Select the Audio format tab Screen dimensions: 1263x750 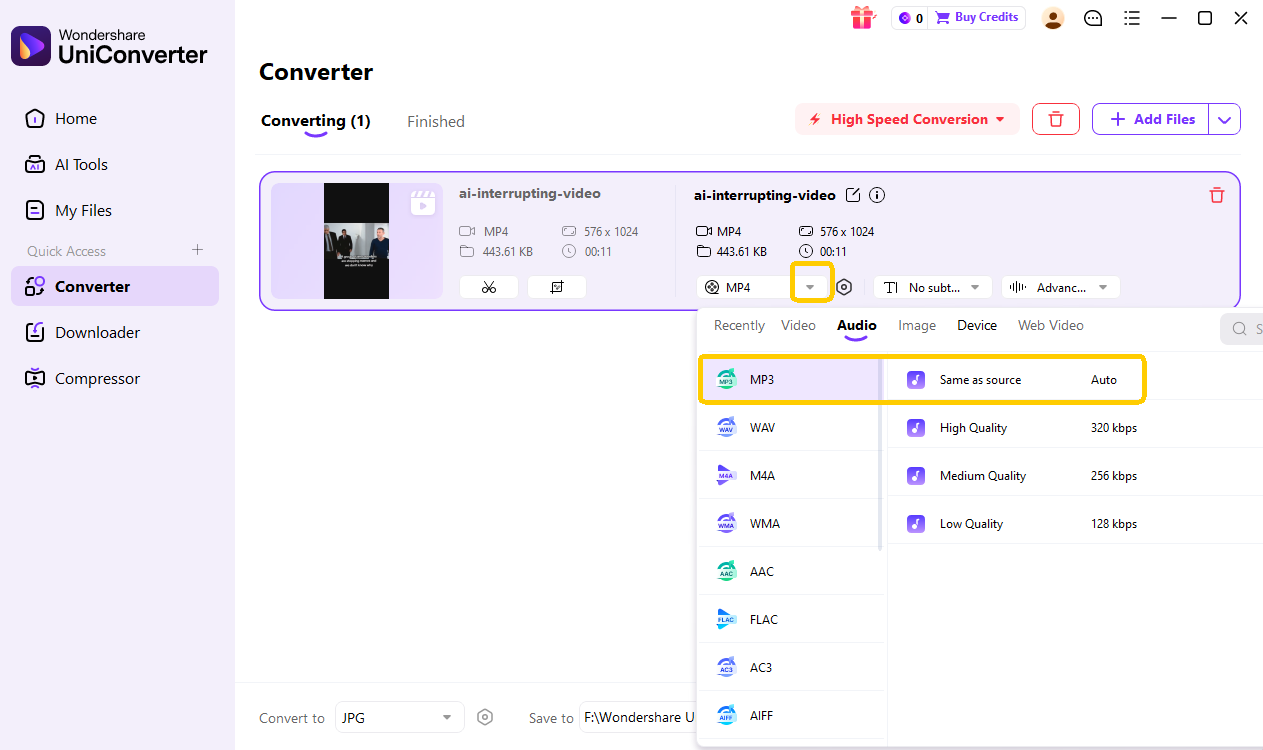pos(857,325)
